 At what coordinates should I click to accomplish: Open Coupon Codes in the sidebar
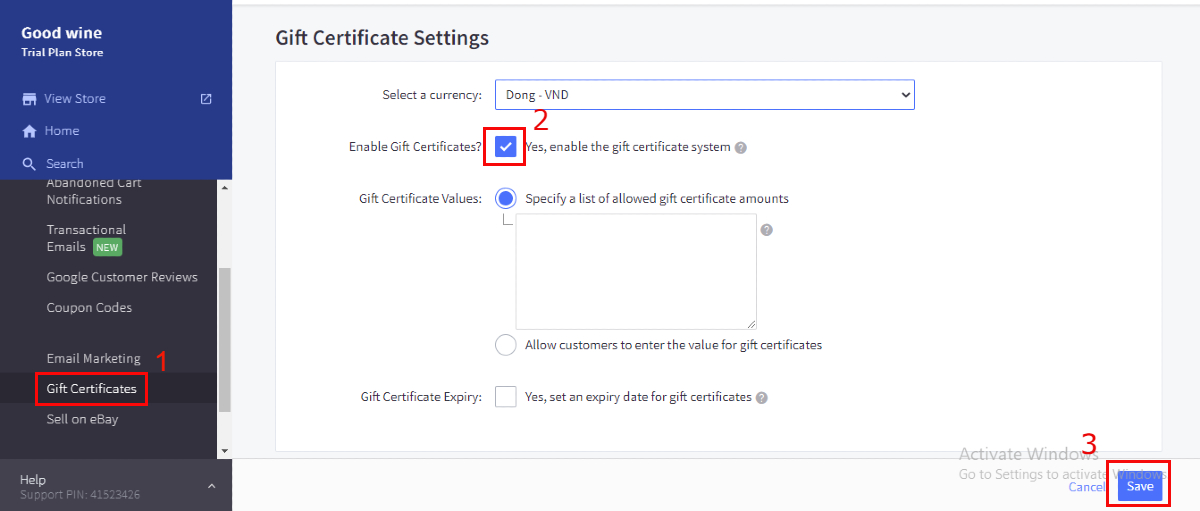coord(89,308)
